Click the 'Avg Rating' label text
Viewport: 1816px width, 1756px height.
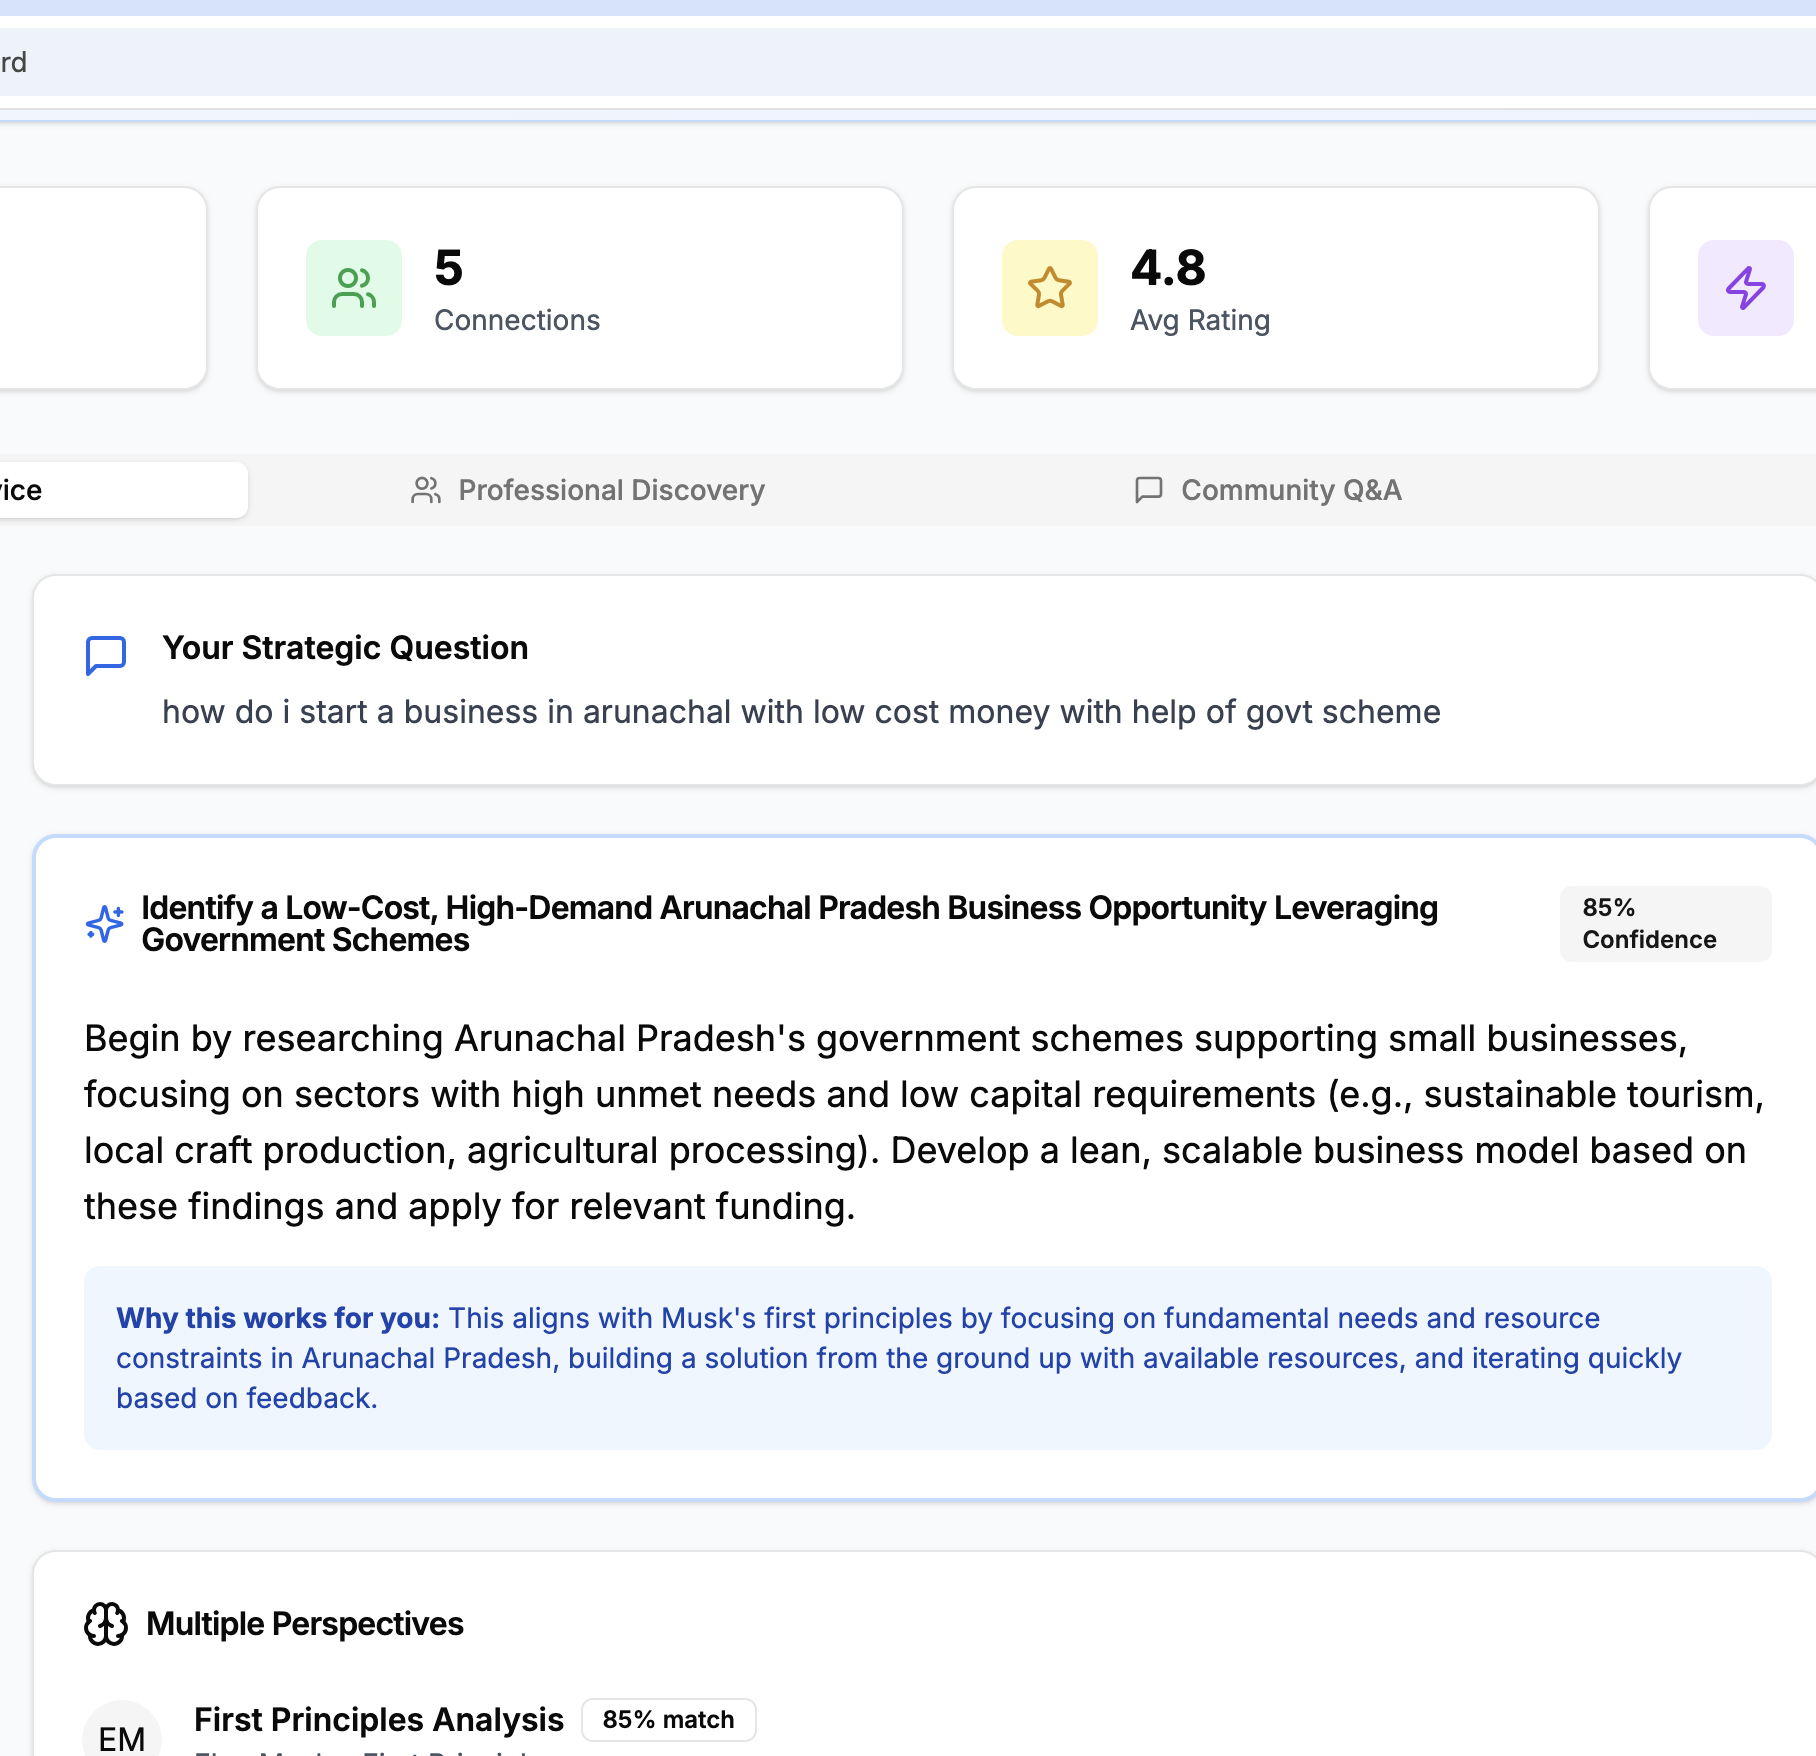(1200, 320)
